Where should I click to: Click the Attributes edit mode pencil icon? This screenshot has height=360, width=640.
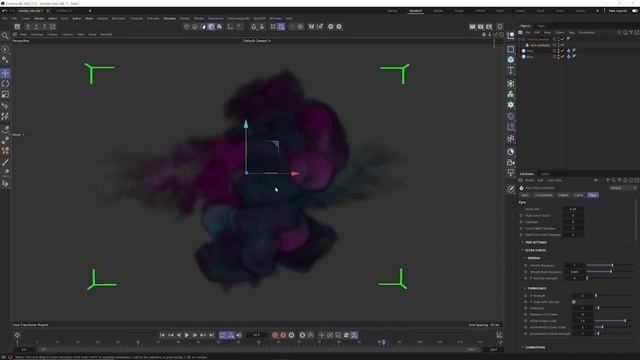(x=511, y=189)
